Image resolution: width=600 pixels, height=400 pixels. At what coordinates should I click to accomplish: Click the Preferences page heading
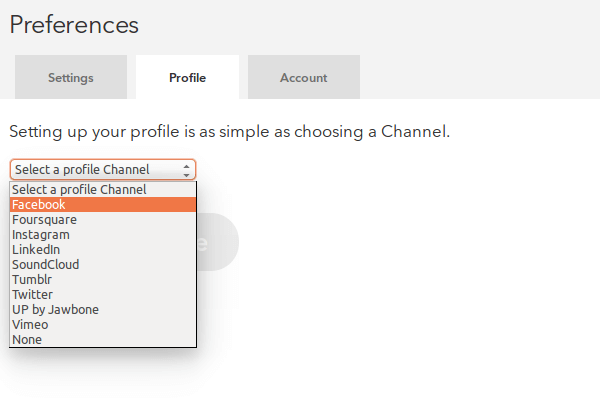click(74, 25)
